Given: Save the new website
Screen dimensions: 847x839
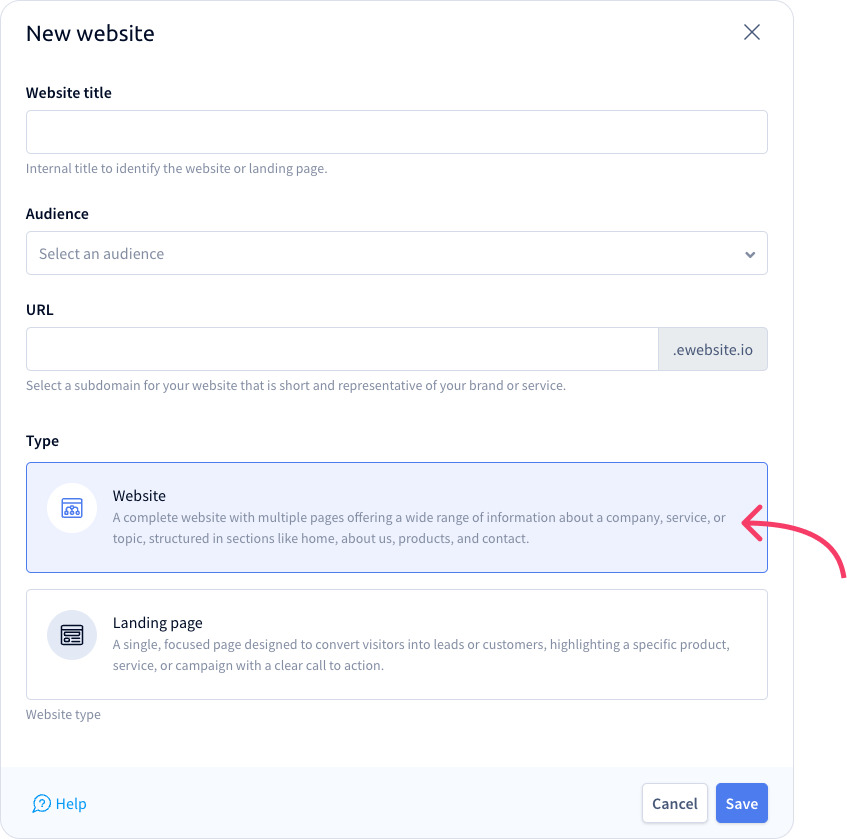Looking at the screenshot, I should tap(741, 803).
